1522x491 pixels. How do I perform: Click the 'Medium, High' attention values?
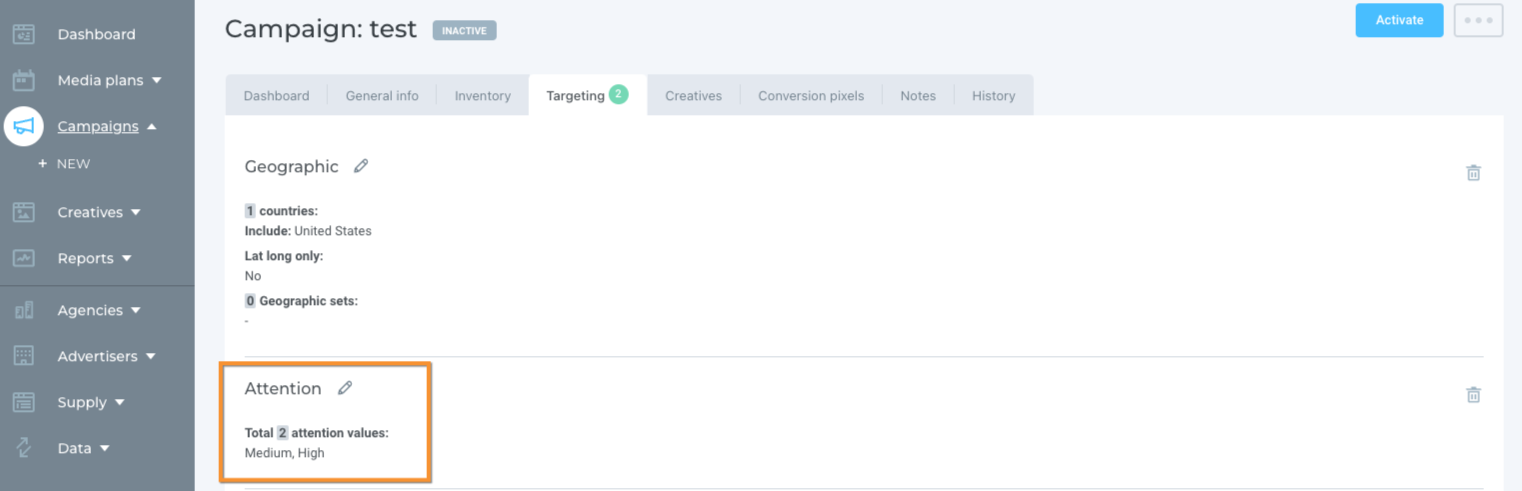point(284,453)
